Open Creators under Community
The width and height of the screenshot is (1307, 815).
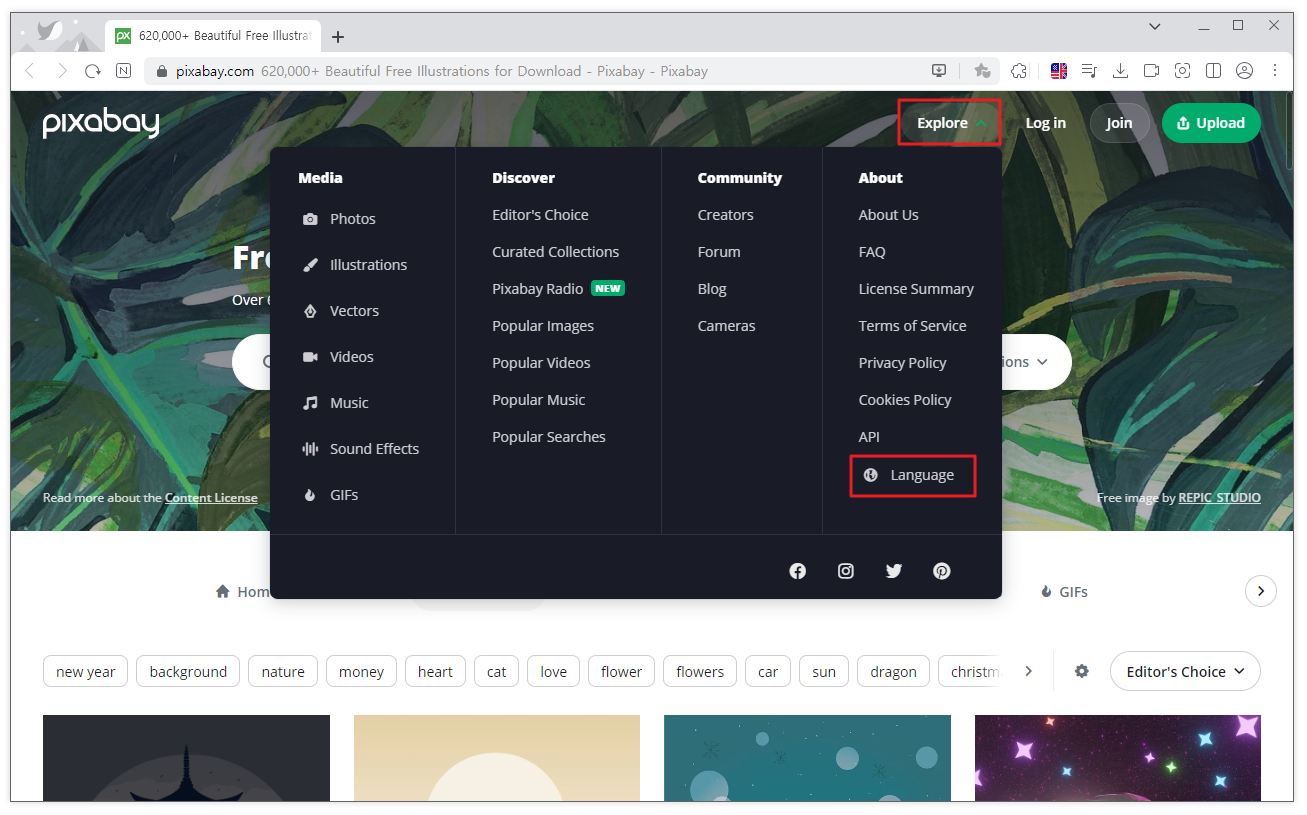[x=725, y=215]
